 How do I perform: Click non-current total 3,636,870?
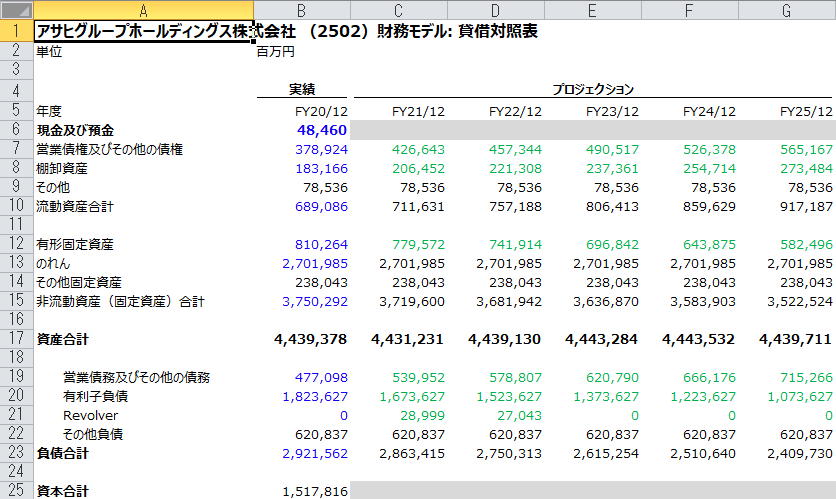pos(606,302)
